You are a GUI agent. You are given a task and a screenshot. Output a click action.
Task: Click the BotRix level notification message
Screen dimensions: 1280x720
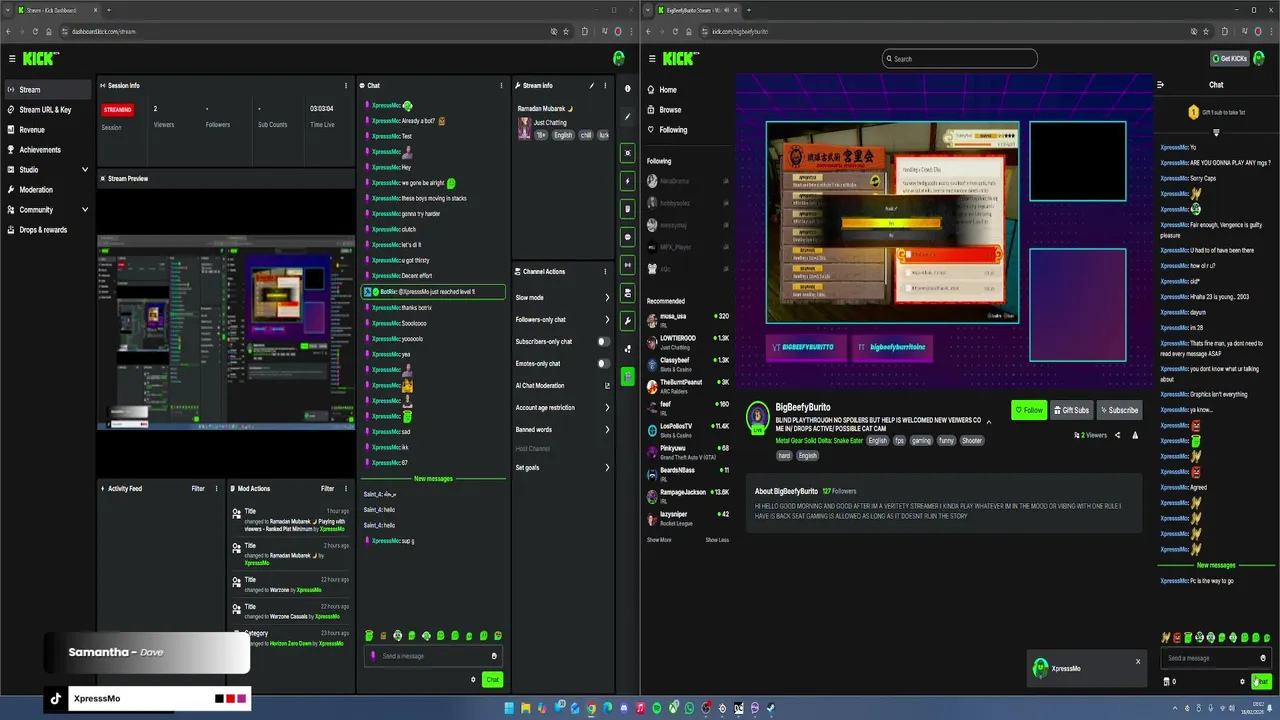[x=433, y=292]
